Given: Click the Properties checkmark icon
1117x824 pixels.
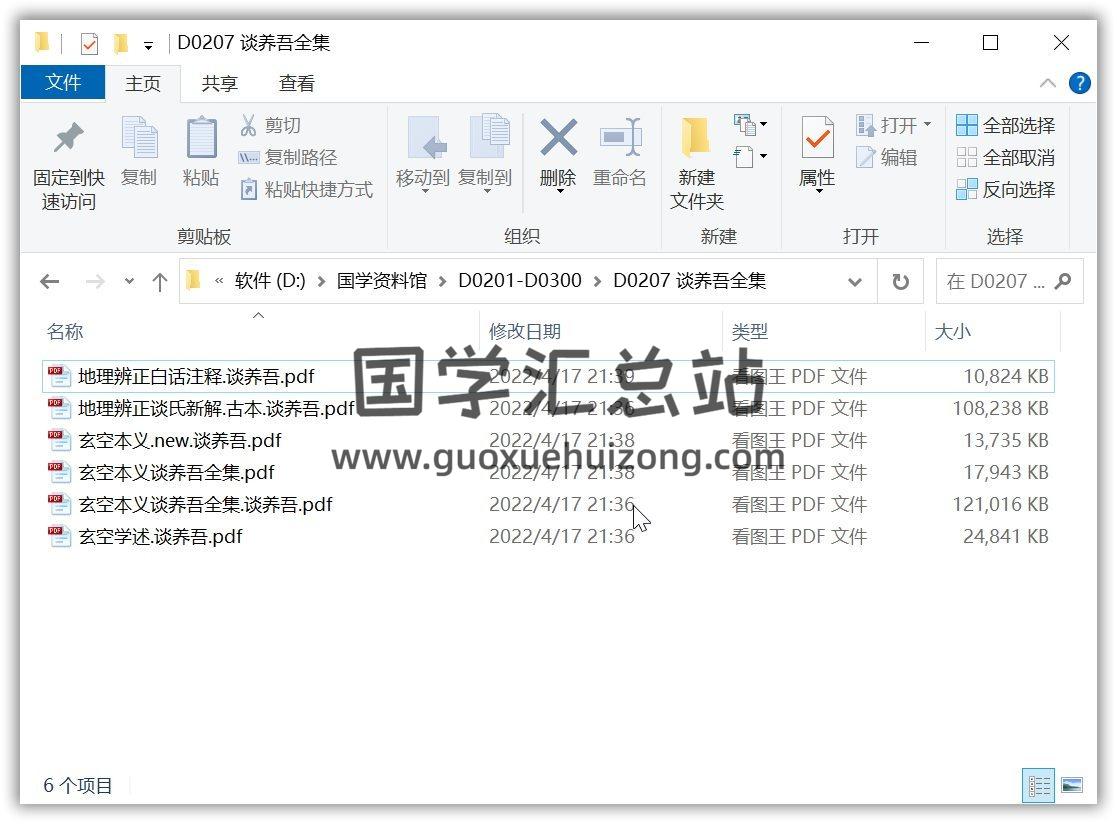Looking at the screenshot, I should click(817, 137).
